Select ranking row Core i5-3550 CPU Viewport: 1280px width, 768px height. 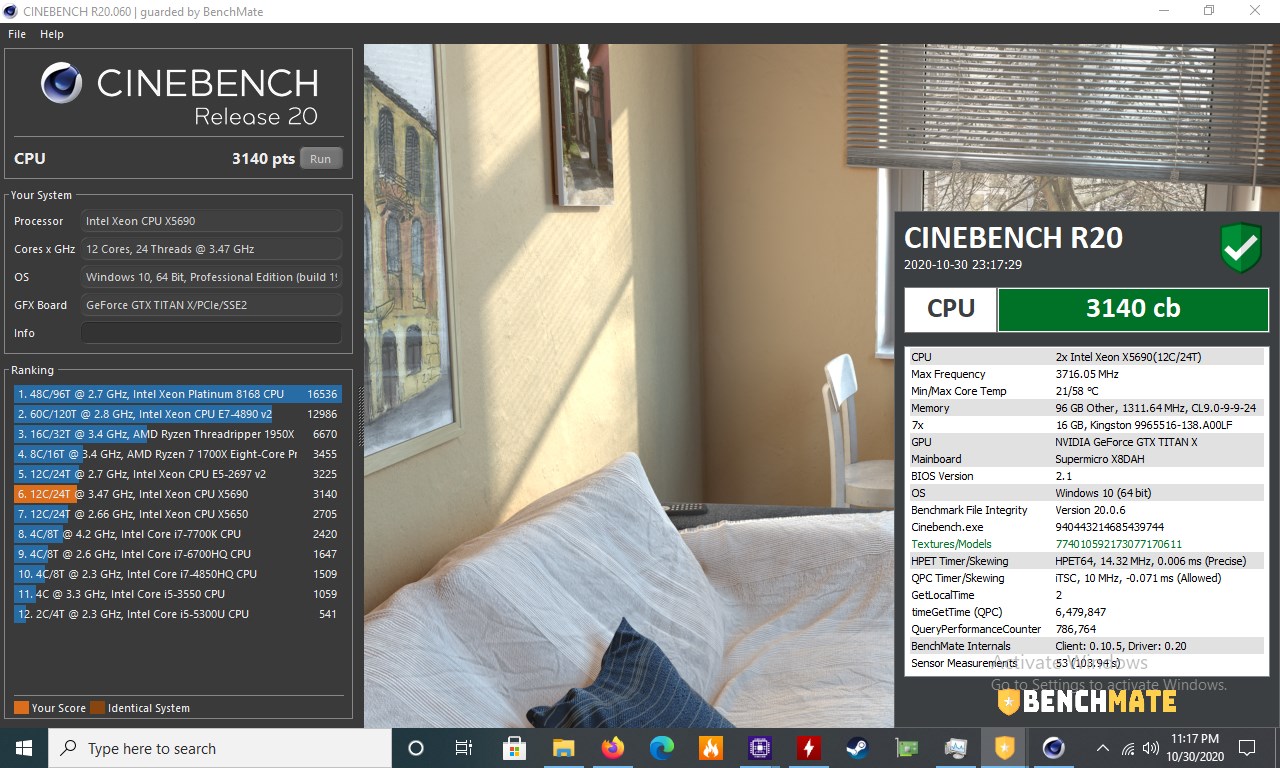click(177, 594)
